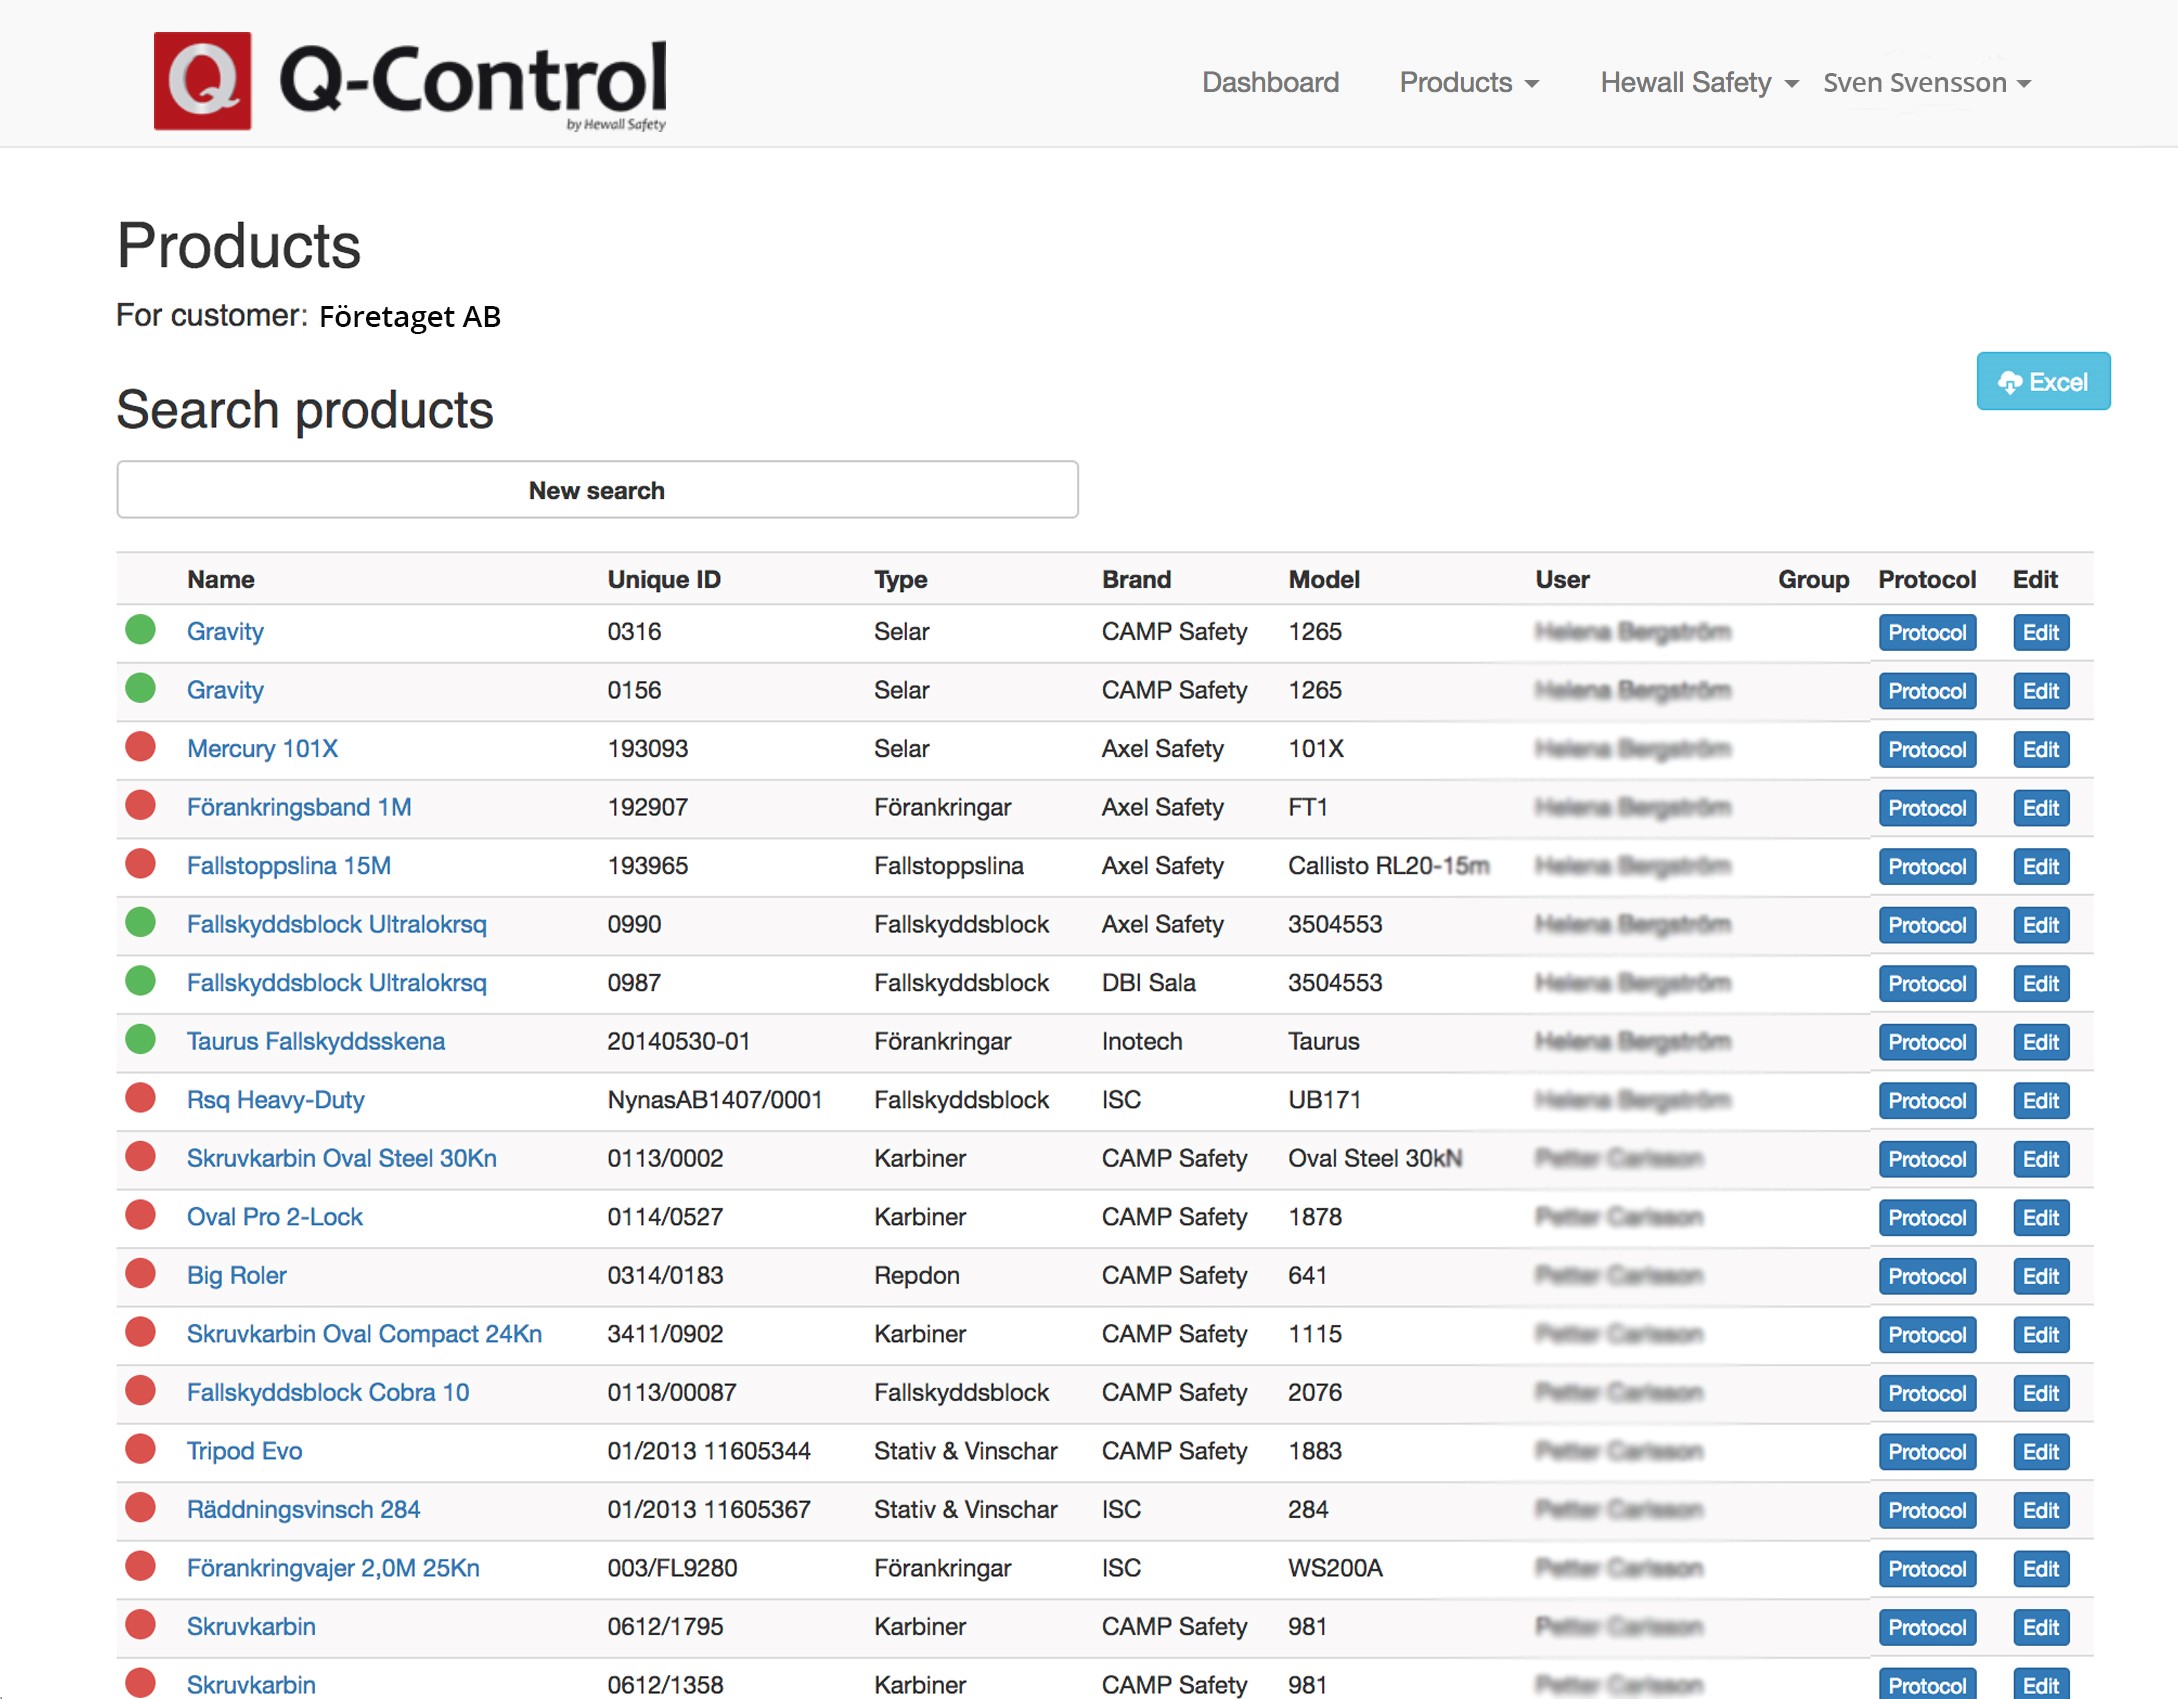Open the Förankringsband 1M product link
The width and height of the screenshot is (2178, 1699).
tap(299, 807)
